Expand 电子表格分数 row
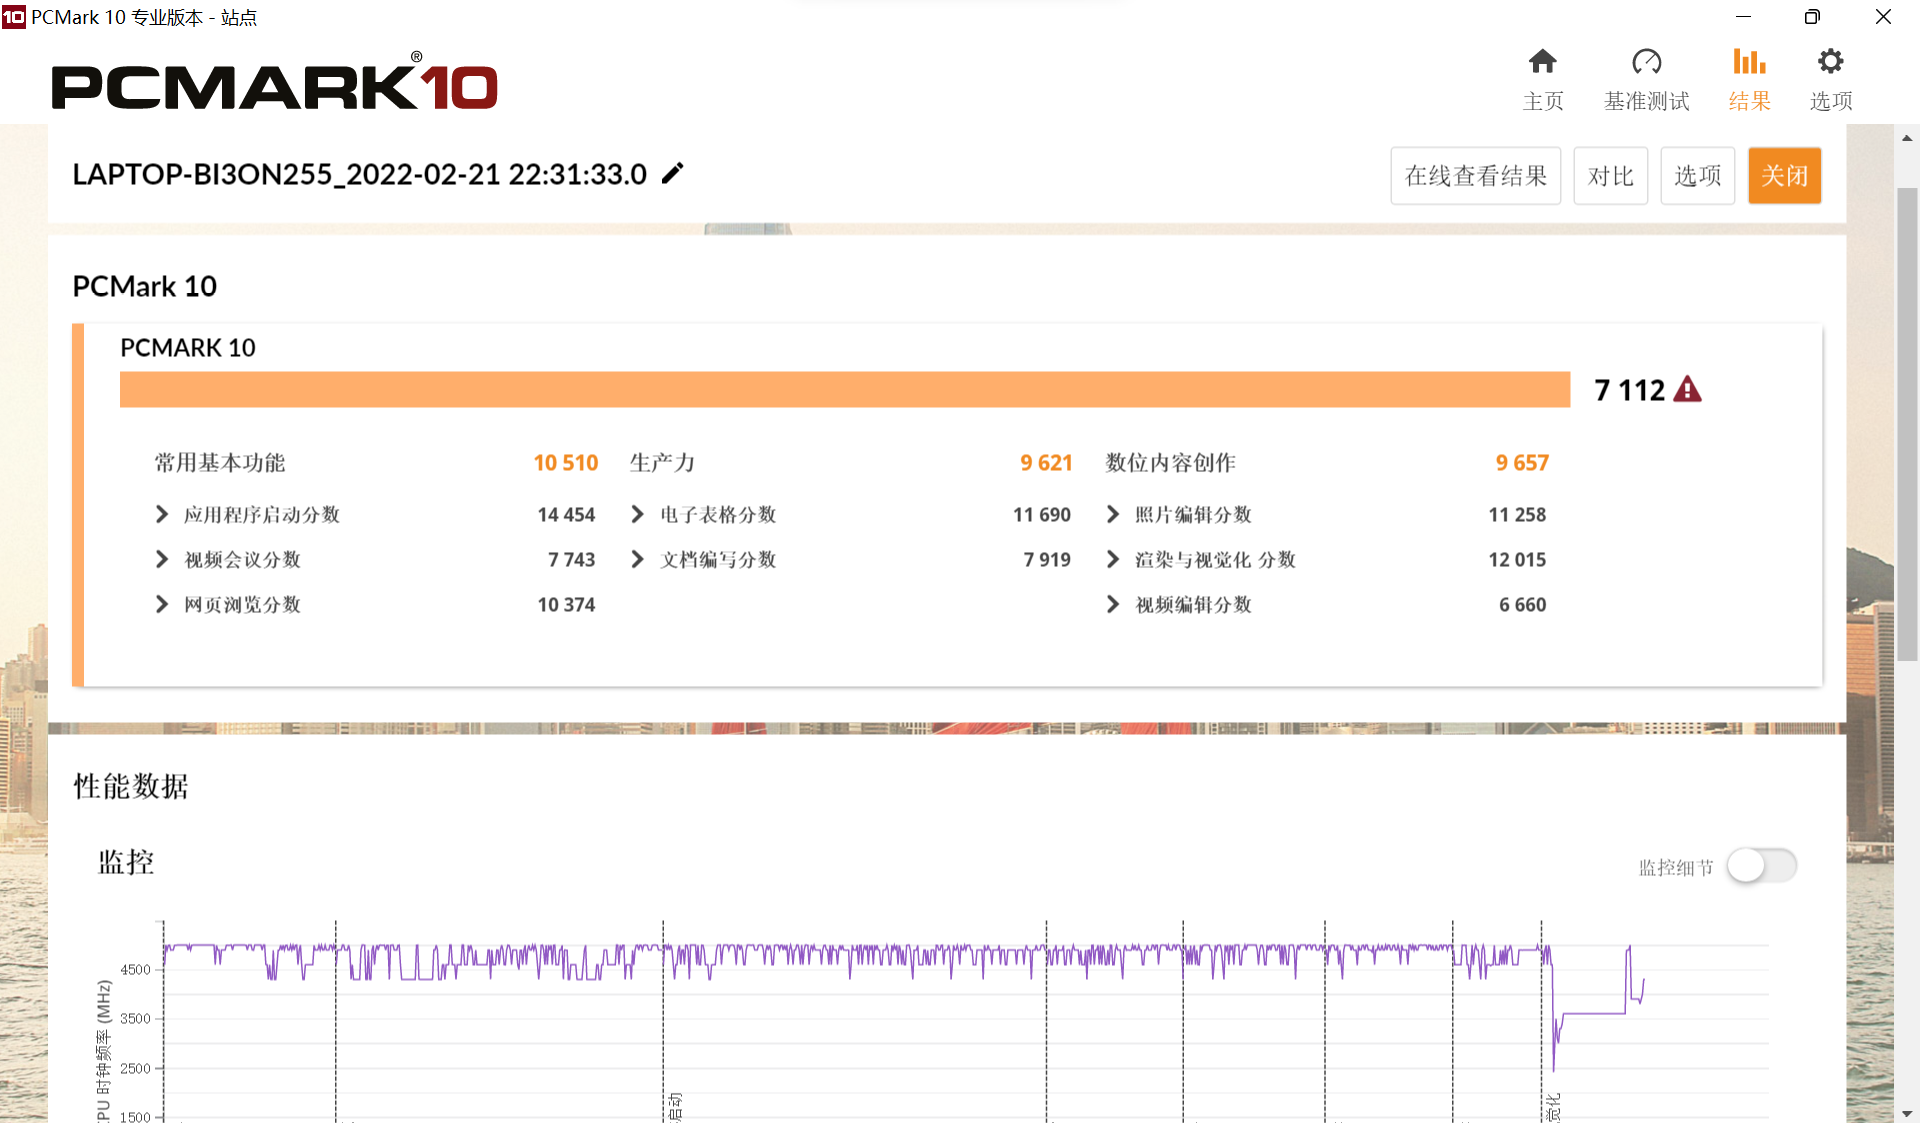This screenshot has width=1920, height=1123. pos(637,515)
